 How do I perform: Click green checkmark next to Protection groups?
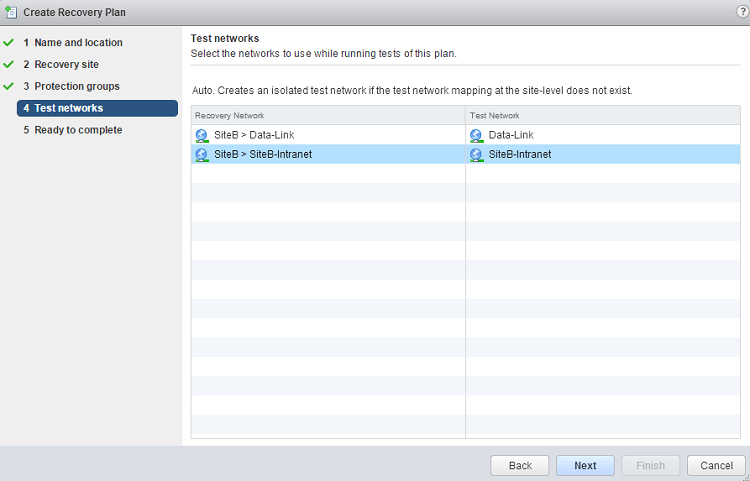9,87
